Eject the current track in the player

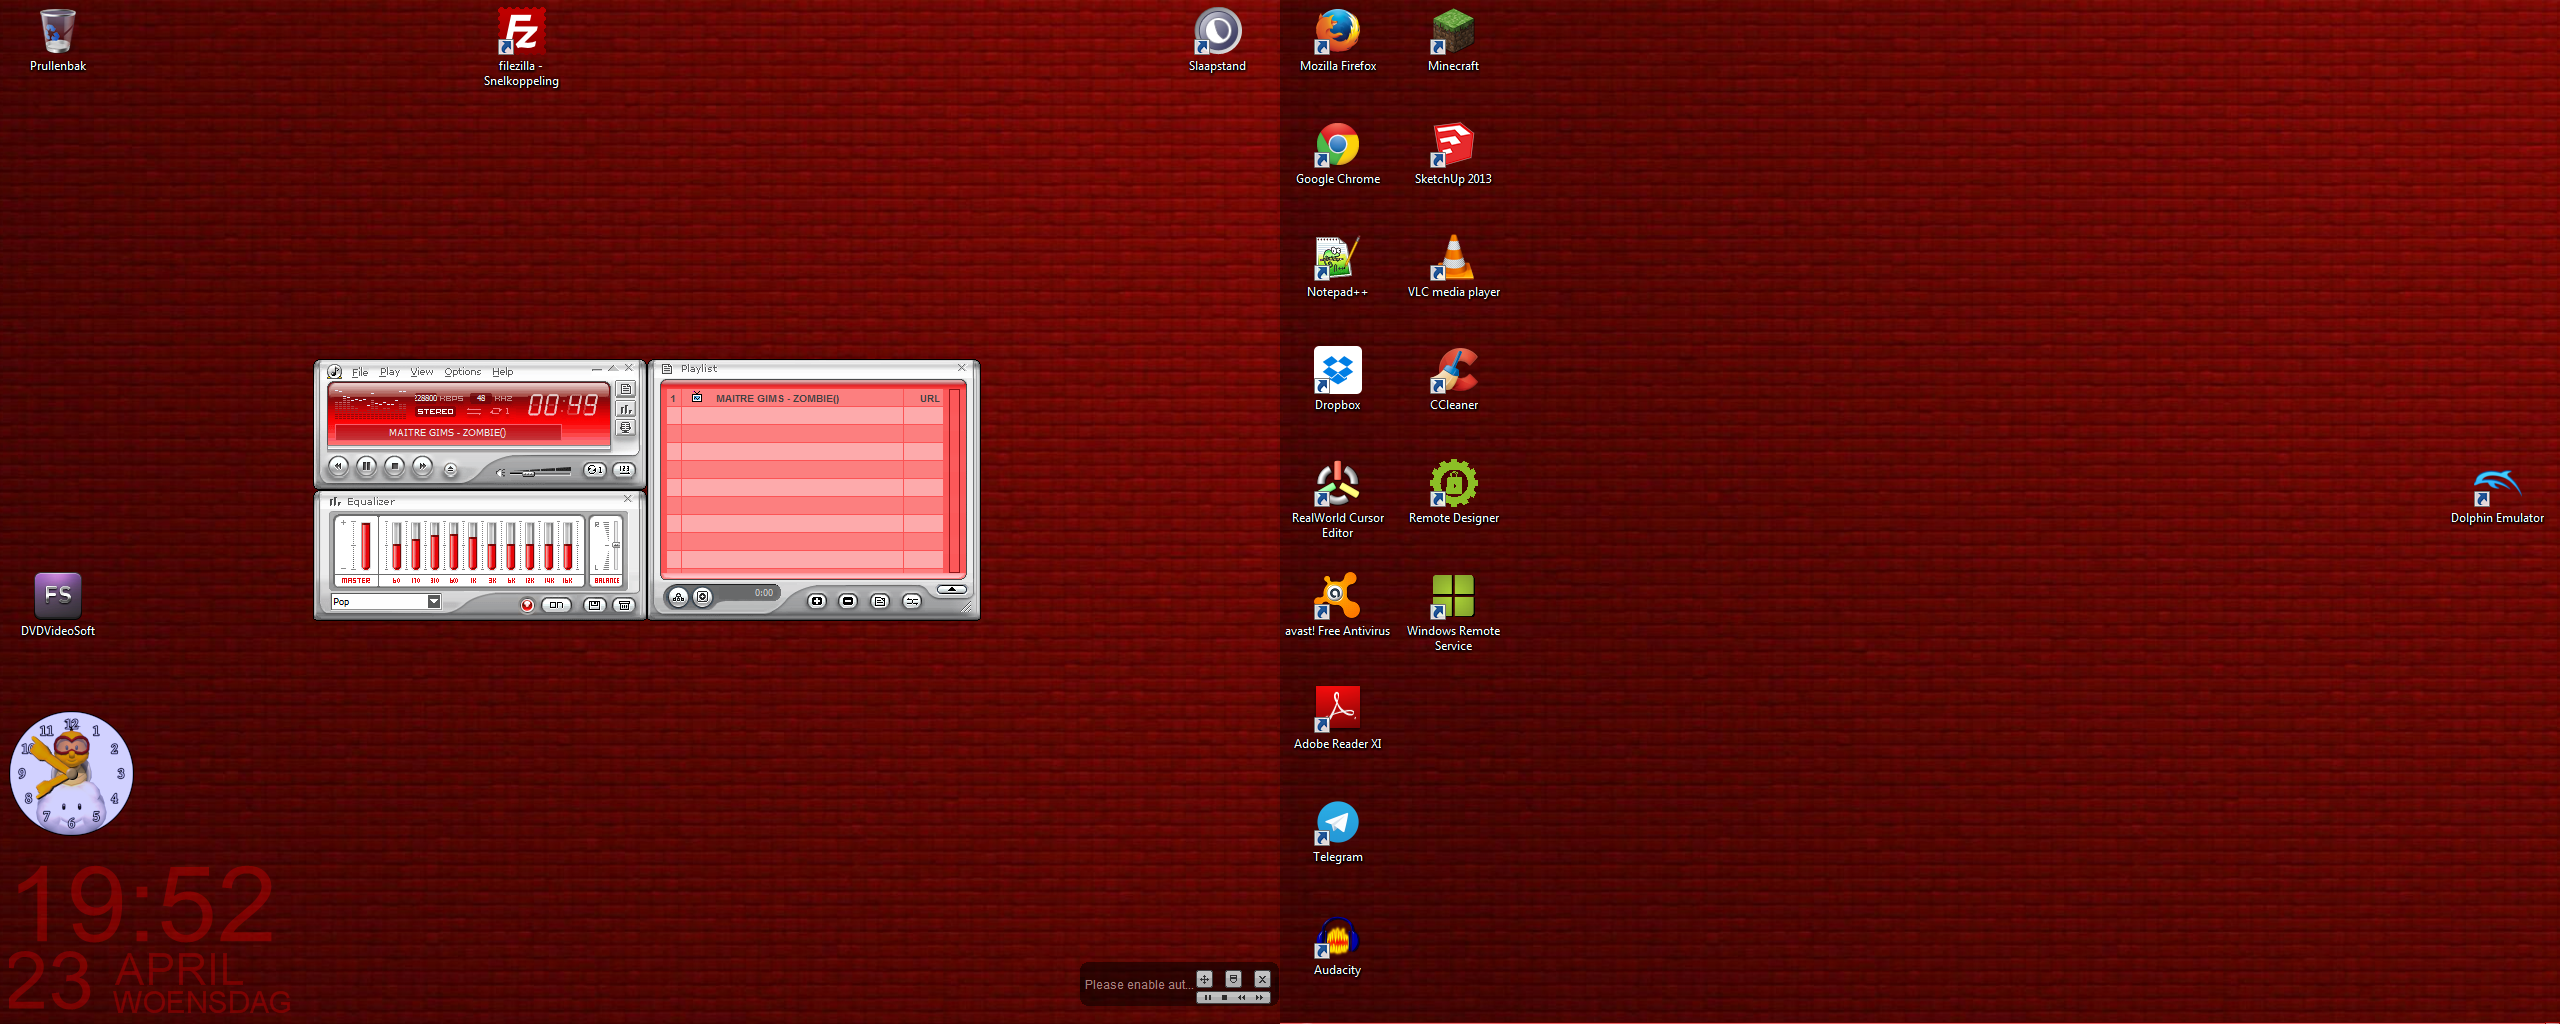click(x=450, y=469)
